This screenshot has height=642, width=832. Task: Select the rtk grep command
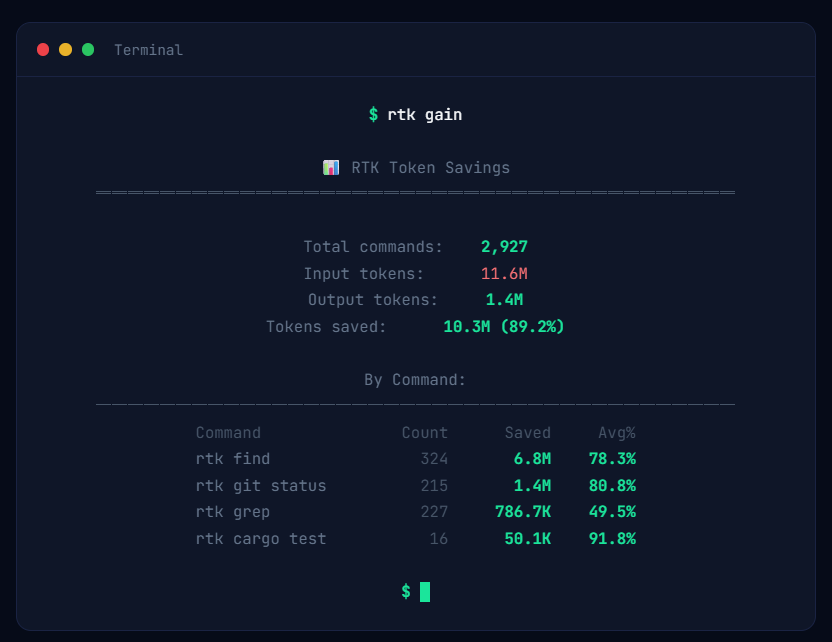click(x=232, y=512)
